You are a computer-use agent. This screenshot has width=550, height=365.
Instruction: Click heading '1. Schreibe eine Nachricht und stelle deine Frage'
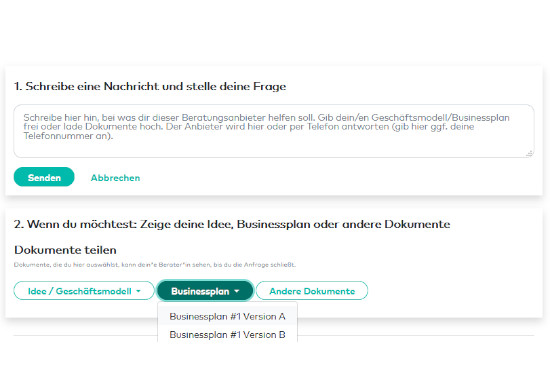pos(150,86)
